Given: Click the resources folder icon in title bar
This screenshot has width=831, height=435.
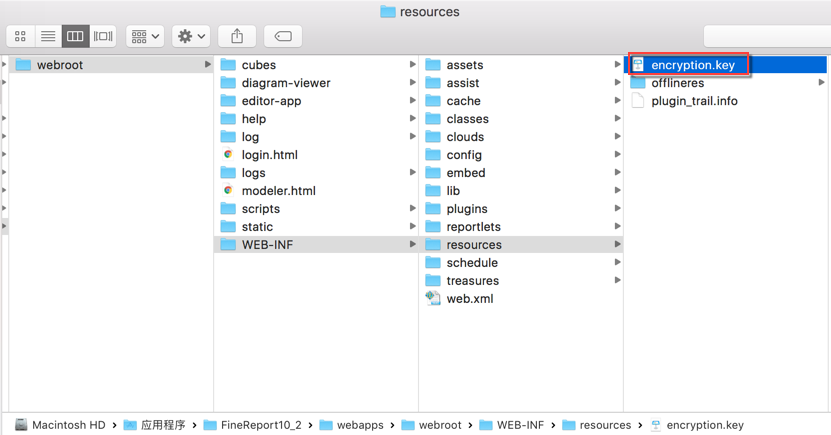Looking at the screenshot, I should click(388, 12).
